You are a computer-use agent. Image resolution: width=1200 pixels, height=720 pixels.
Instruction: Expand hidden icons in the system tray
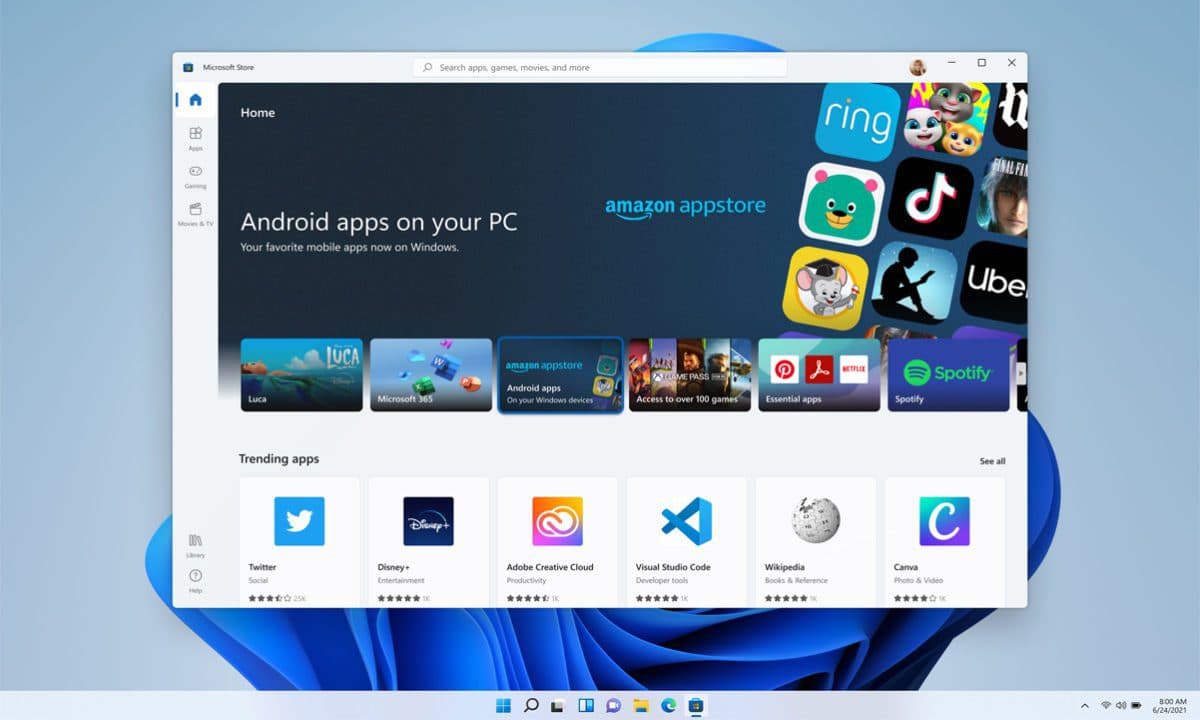click(x=1084, y=705)
